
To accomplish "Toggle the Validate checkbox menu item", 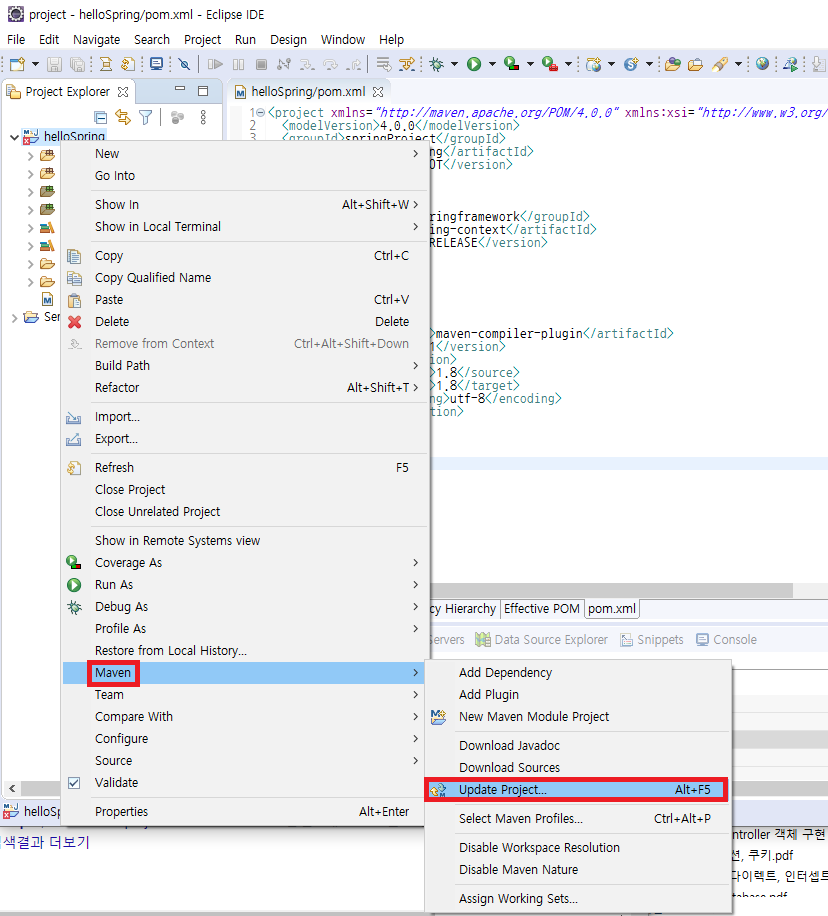I will [x=245, y=783].
